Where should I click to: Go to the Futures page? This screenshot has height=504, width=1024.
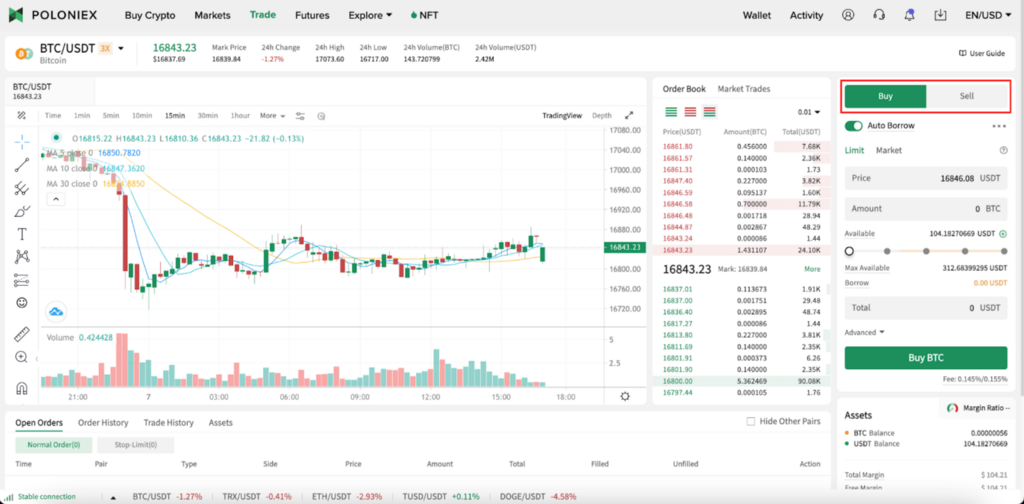312,15
